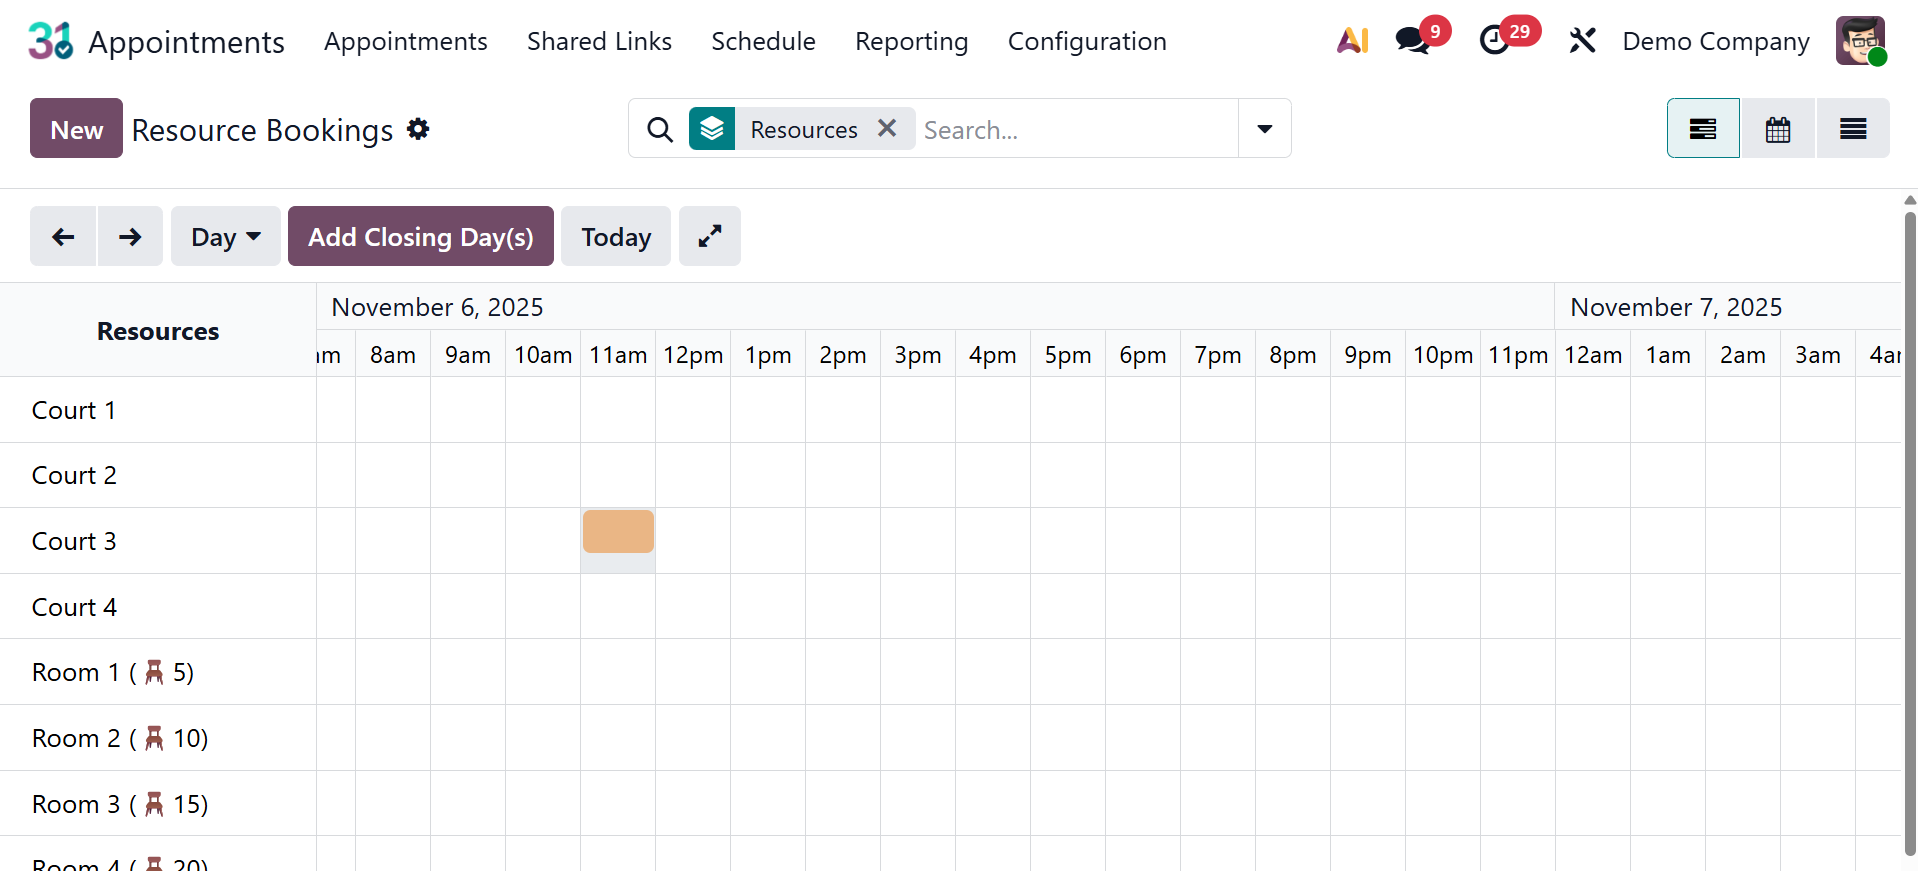1918x871 pixels.
Task: Click the New button
Action: click(76, 129)
